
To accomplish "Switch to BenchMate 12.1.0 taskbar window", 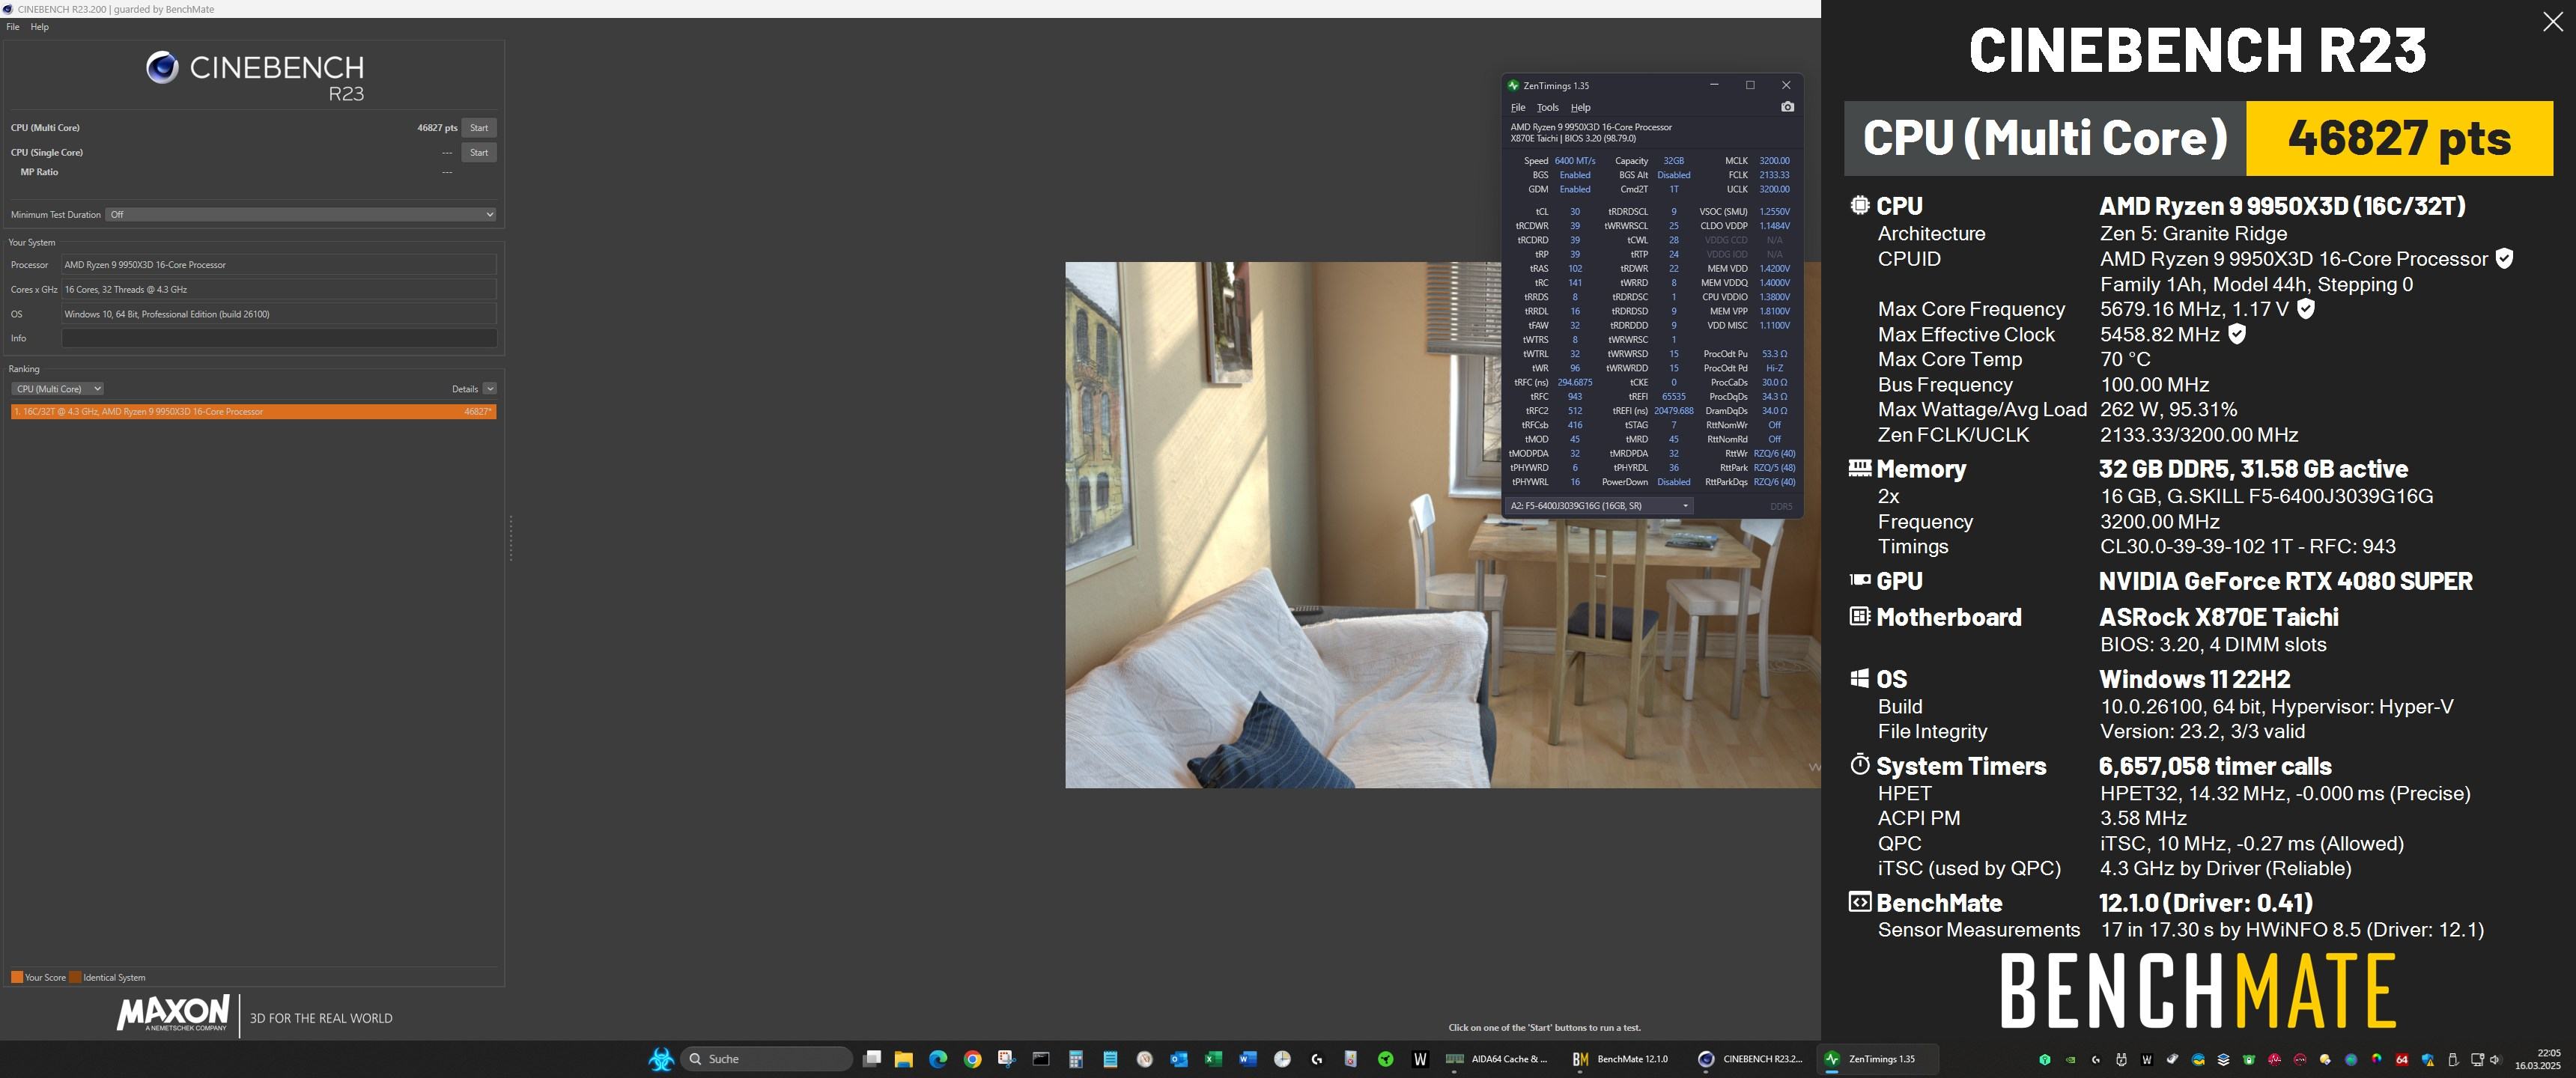I will coord(1620,1059).
